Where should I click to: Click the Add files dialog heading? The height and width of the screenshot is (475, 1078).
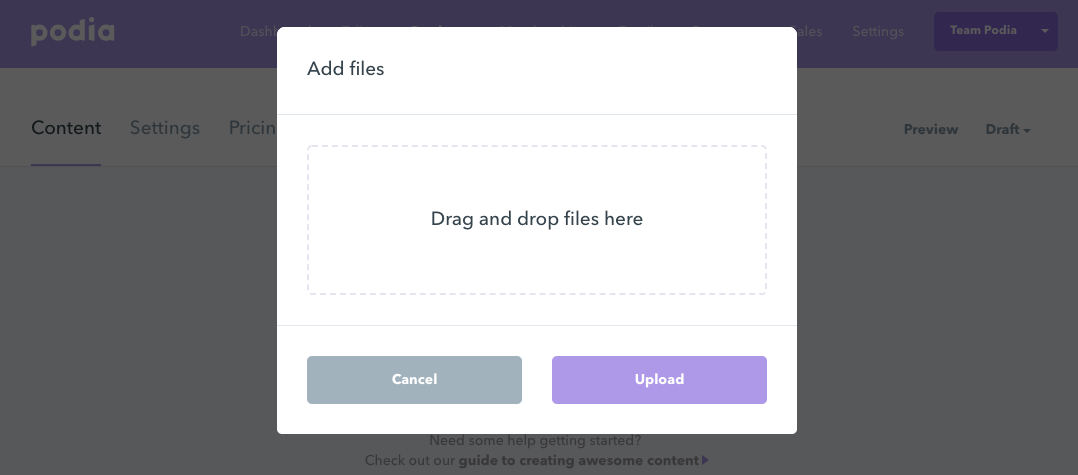pos(345,69)
